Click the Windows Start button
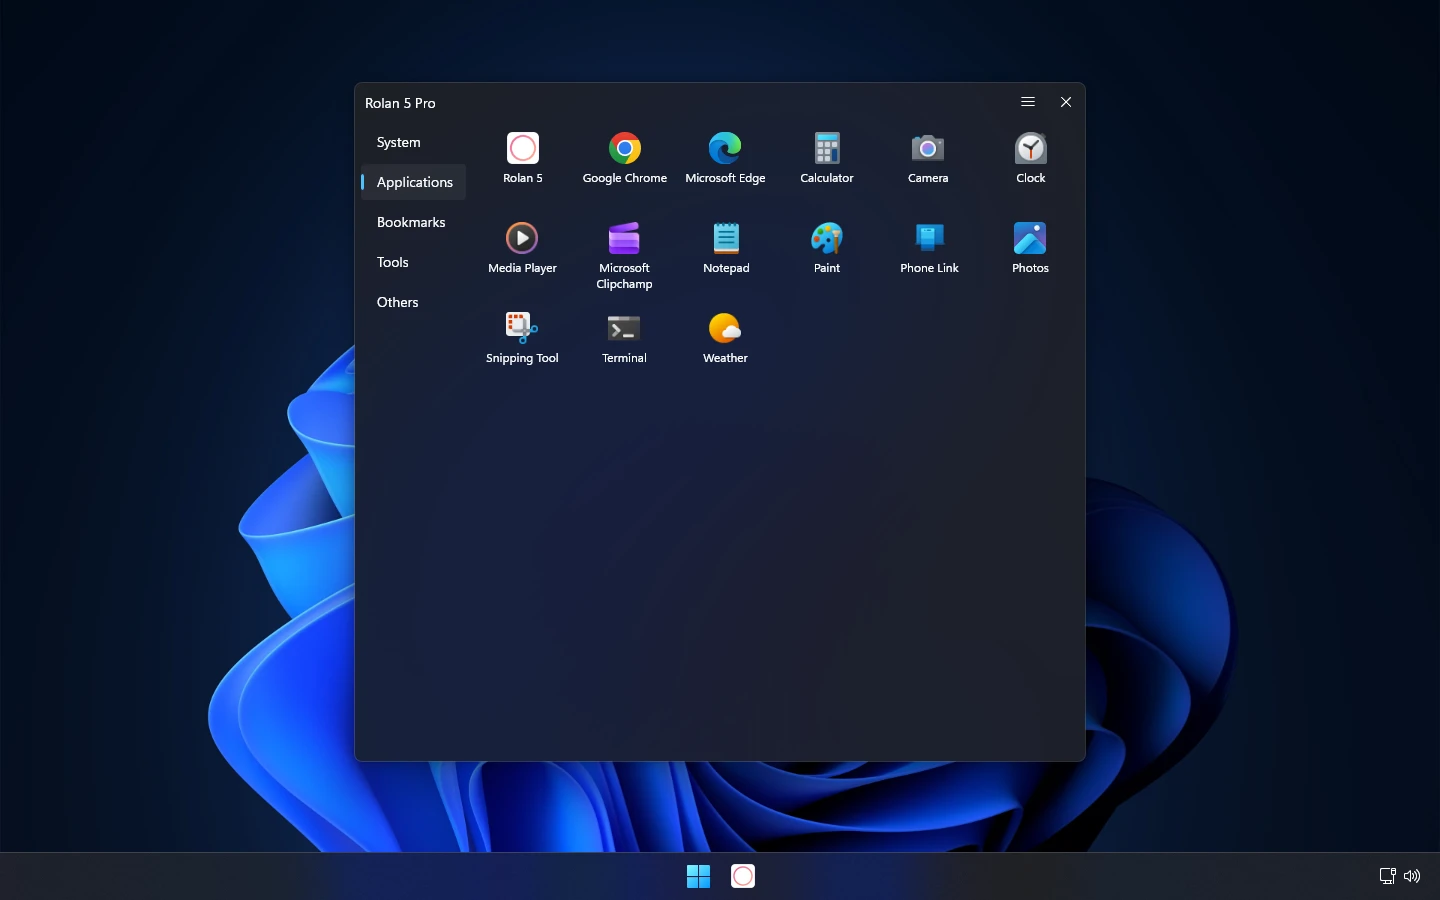 698,876
